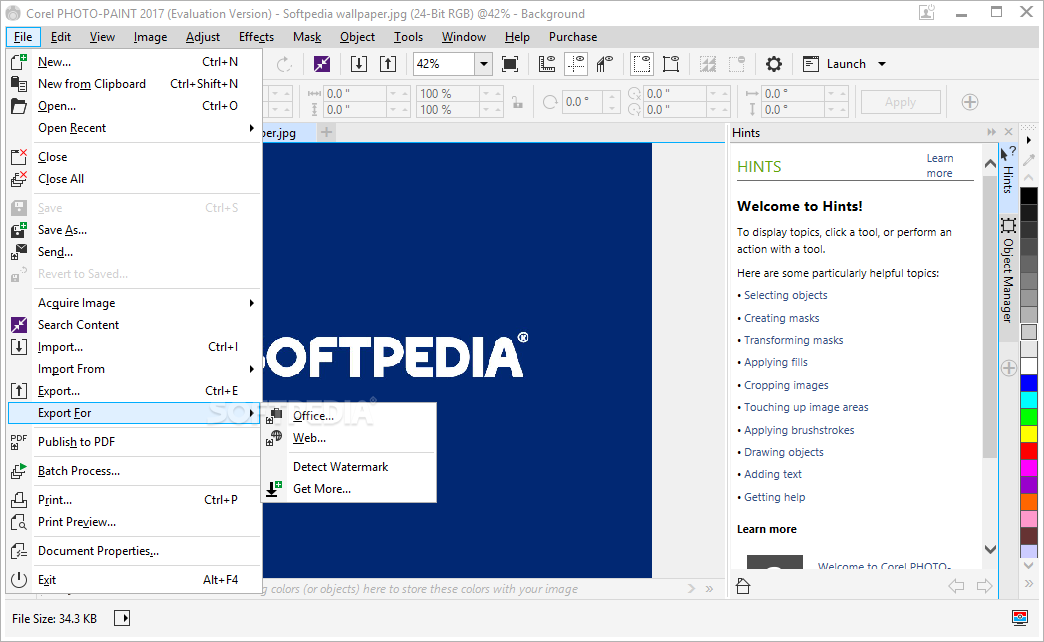Screen dimensions: 1044x642
Task: Click the Batch Process icon
Action: coord(19,471)
